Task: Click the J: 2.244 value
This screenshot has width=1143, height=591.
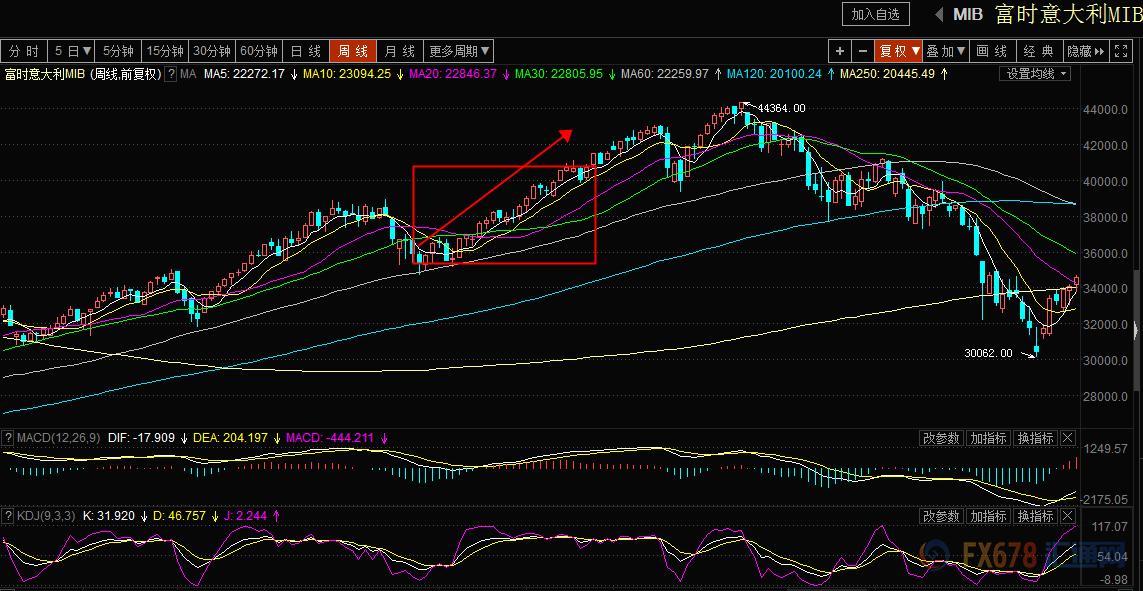Action: pos(246,516)
